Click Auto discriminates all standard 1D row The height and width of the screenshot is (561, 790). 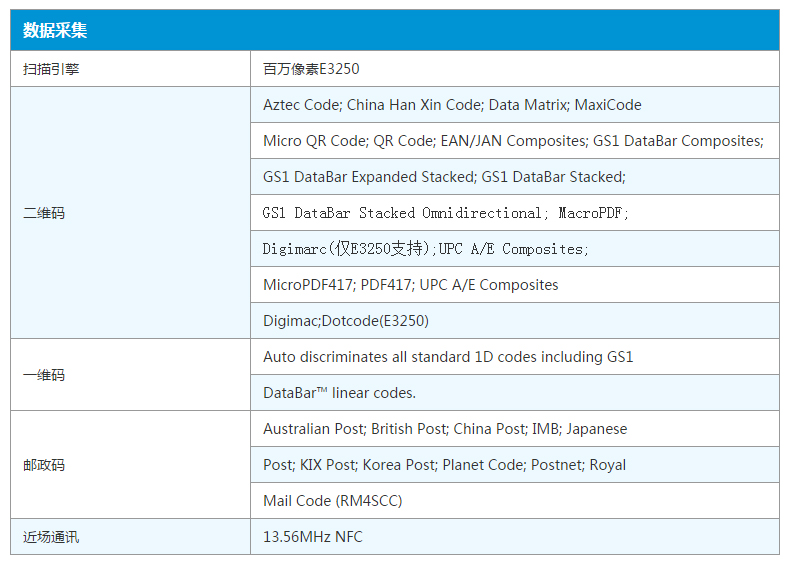(x=515, y=357)
